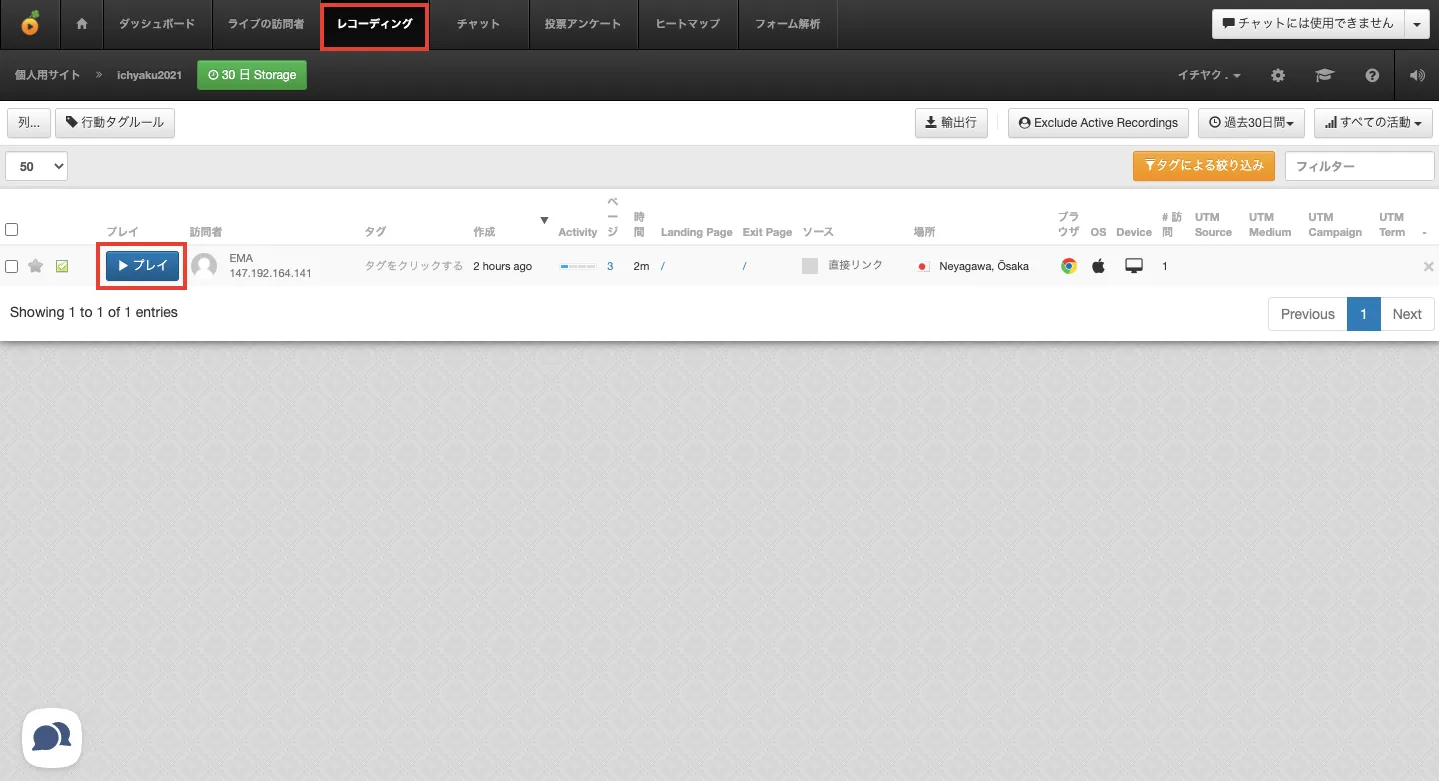This screenshot has height=781, width=1439.
Task: Click the 2 hours ago cell
Action: (502, 266)
